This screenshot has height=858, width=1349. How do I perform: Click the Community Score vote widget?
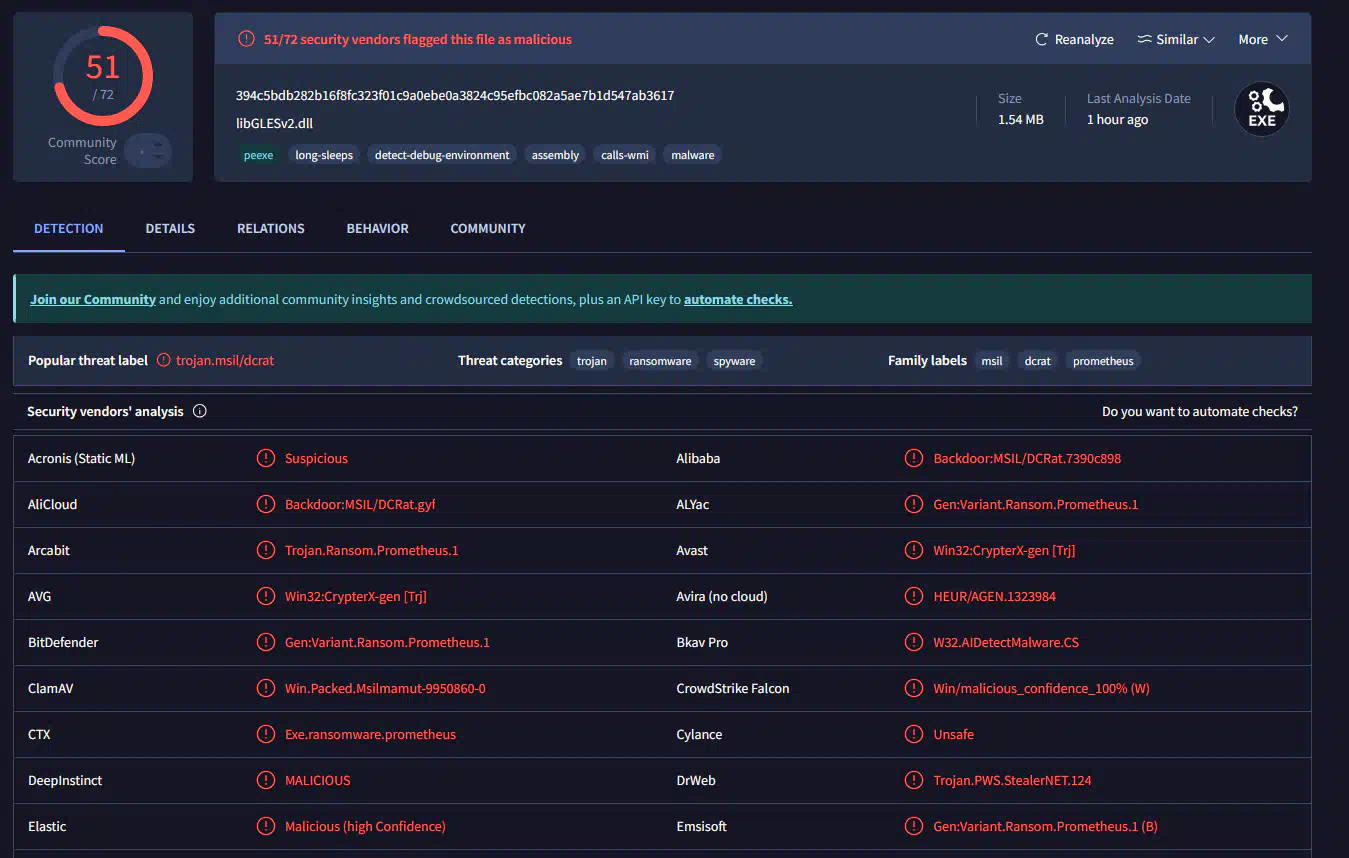150,151
